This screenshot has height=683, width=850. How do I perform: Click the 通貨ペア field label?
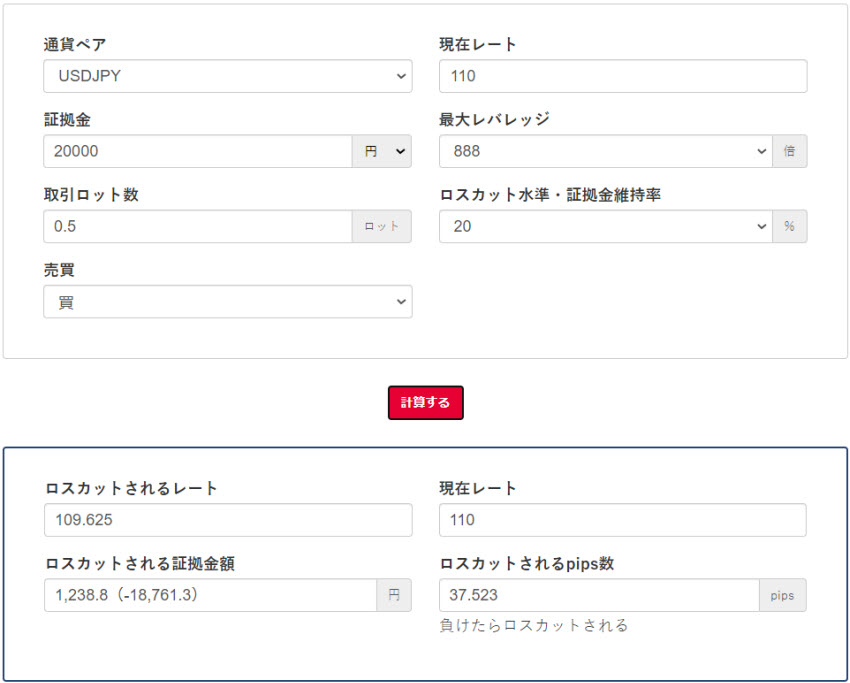[x=75, y=45]
